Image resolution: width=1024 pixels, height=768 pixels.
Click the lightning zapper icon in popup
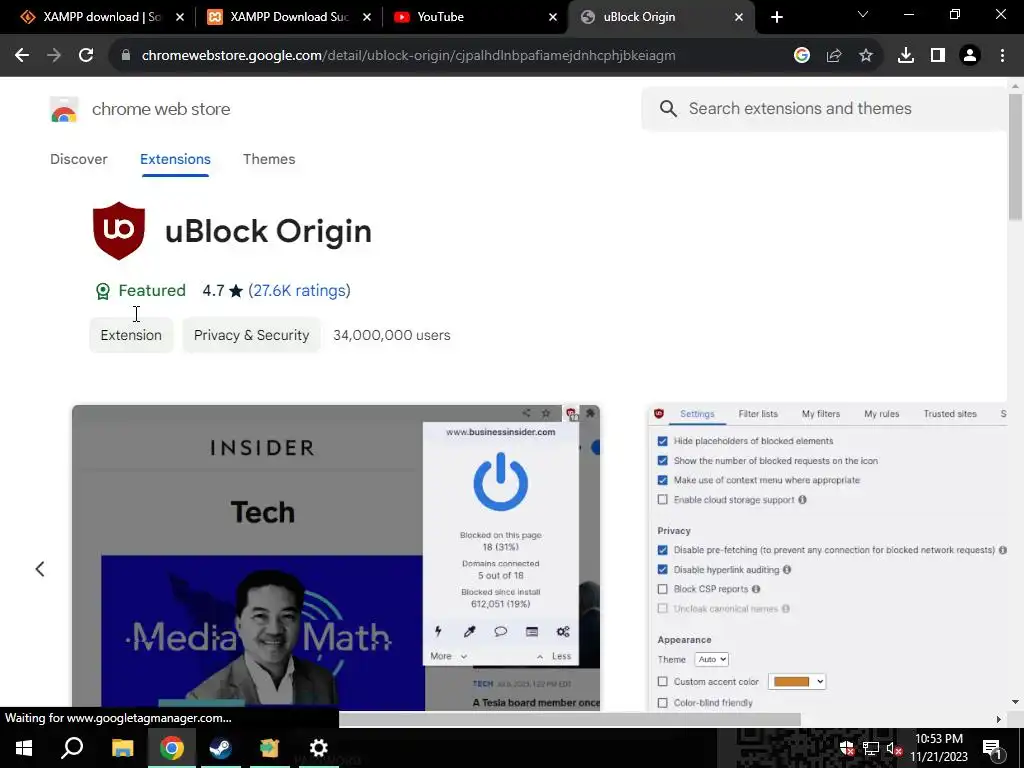(438, 632)
